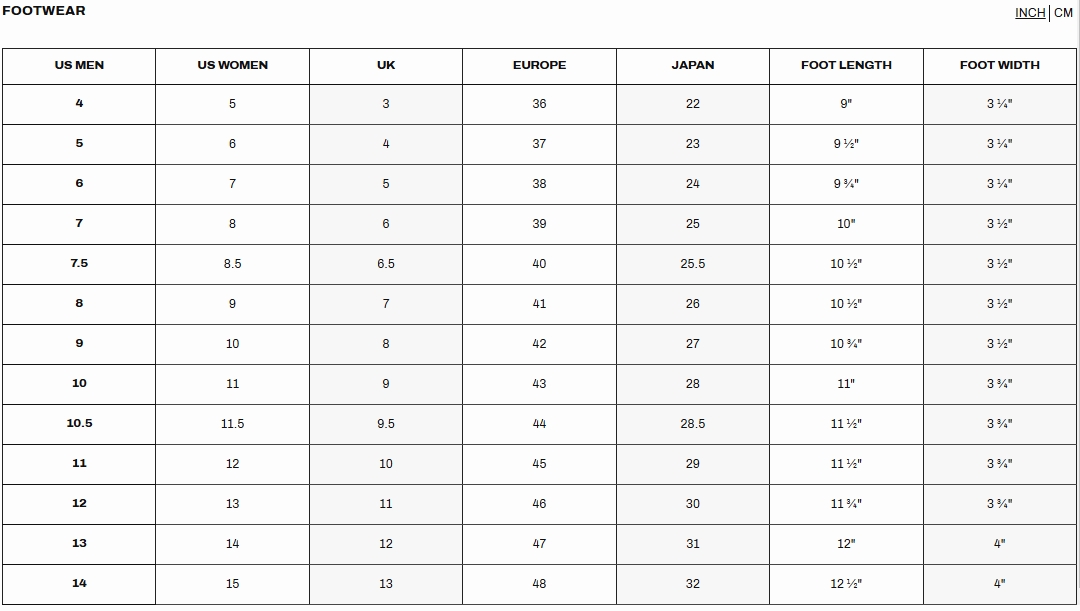Click Europe size 44 cell
Image resolution: width=1080 pixels, height=611 pixels.
coord(539,424)
